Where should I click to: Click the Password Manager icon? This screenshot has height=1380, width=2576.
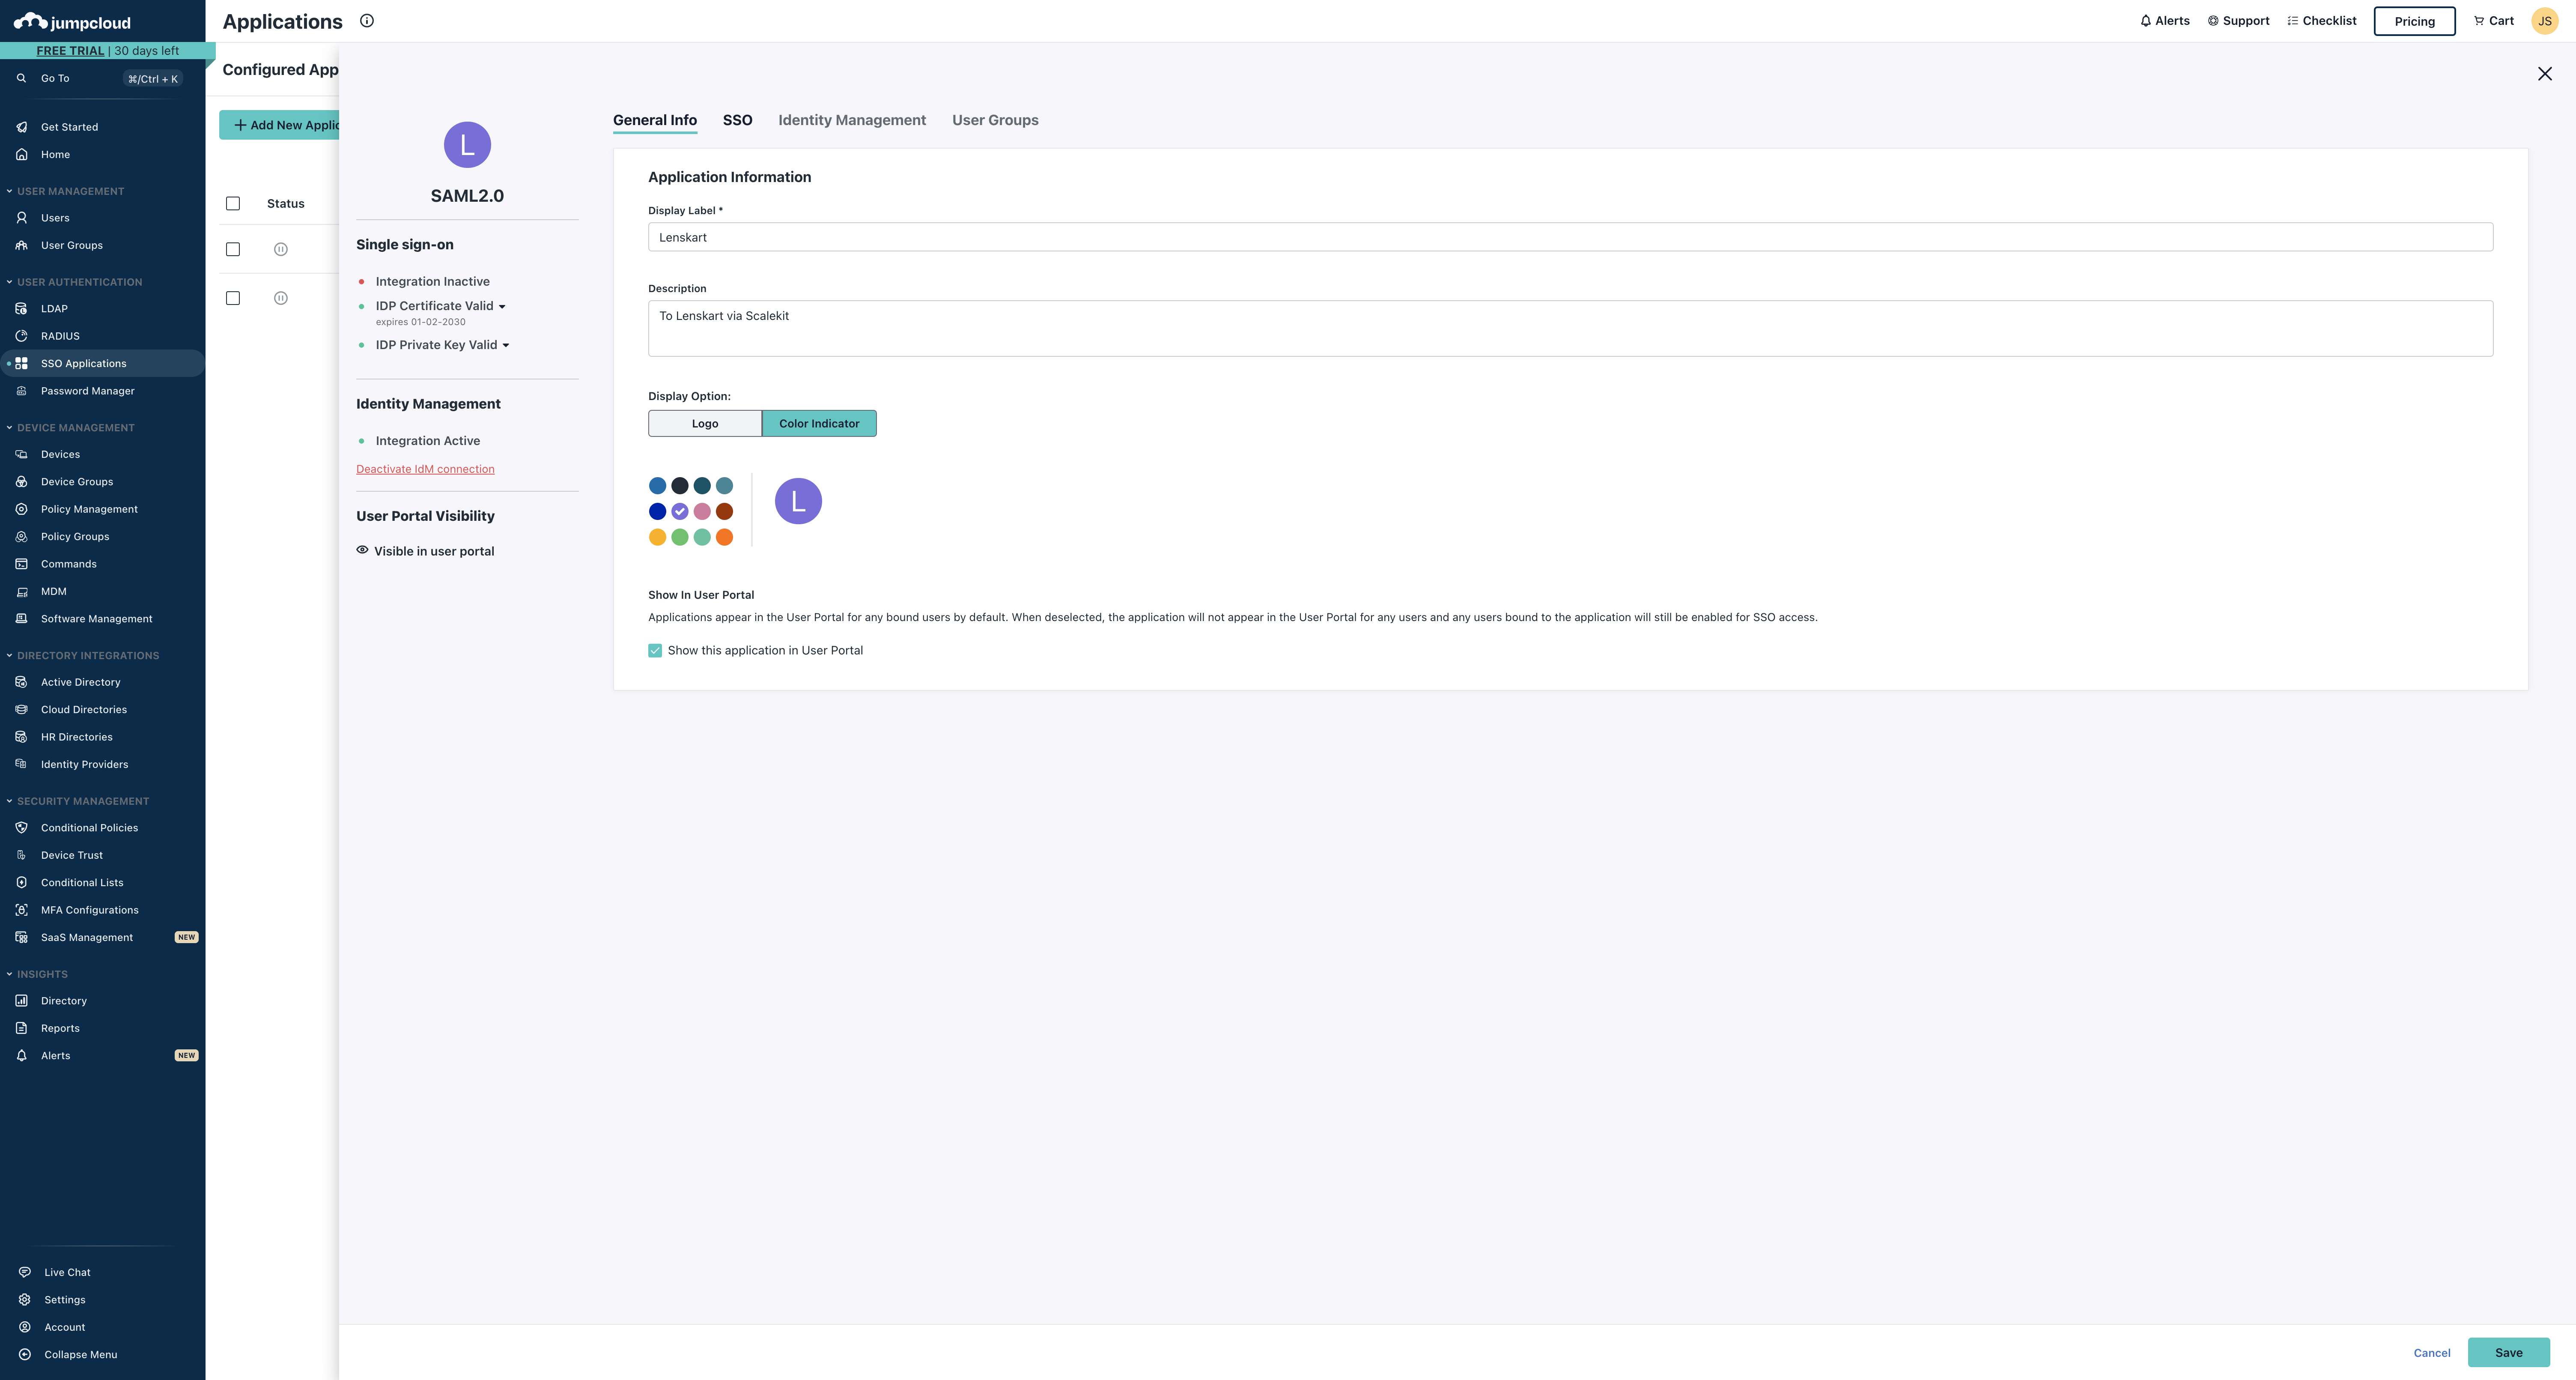click(x=21, y=391)
